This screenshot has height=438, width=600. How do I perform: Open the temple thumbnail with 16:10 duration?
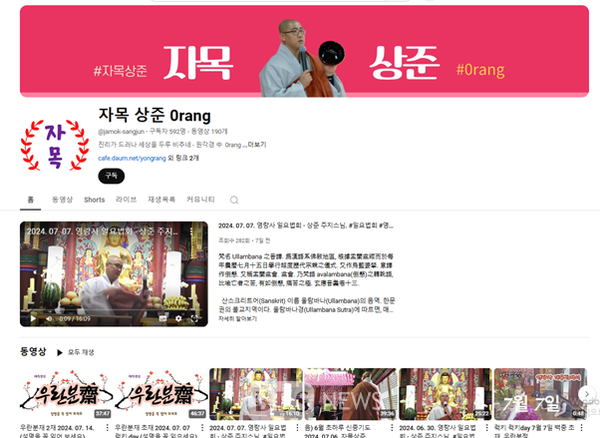click(x=256, y=394)
